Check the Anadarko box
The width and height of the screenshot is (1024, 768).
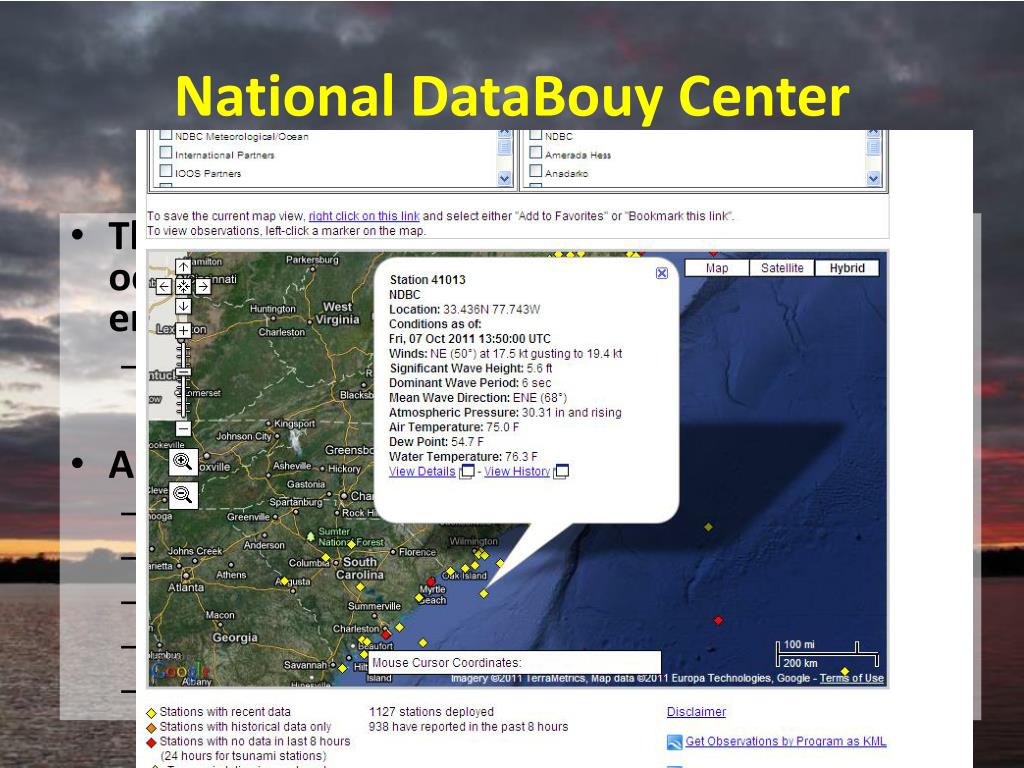tap(536, 171)
